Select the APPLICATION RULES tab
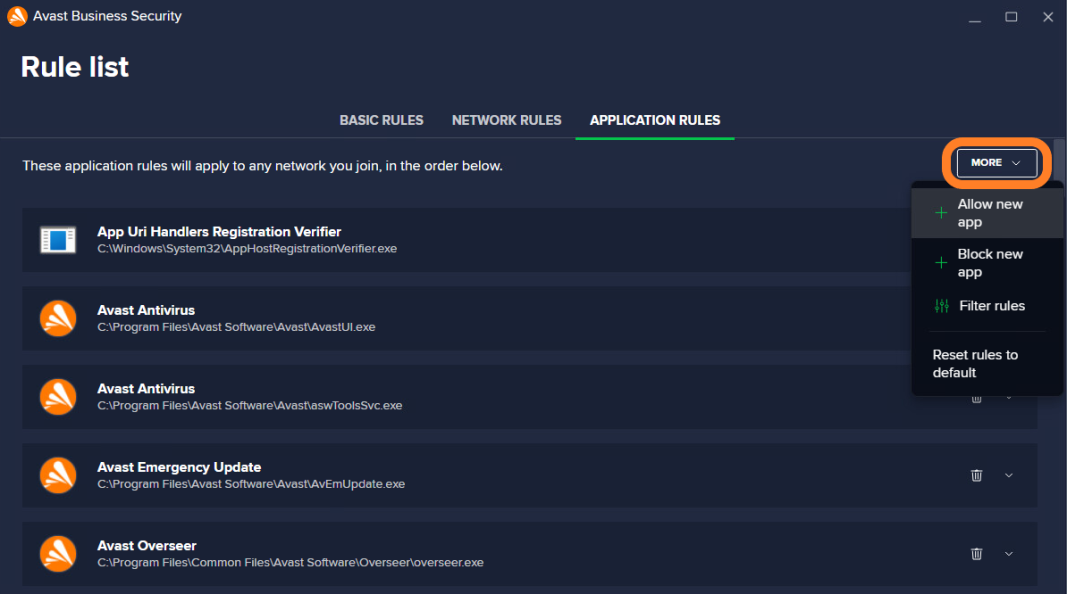The width and height of the screenshot is (1067, 594). 655,120
